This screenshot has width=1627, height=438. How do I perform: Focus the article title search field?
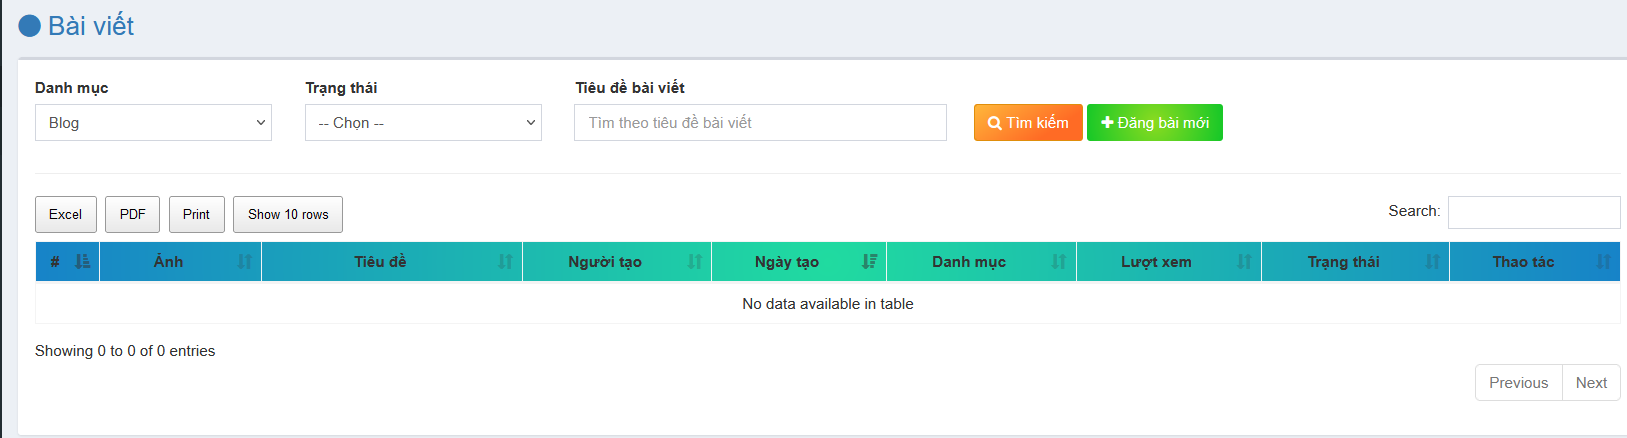[760, 123]
